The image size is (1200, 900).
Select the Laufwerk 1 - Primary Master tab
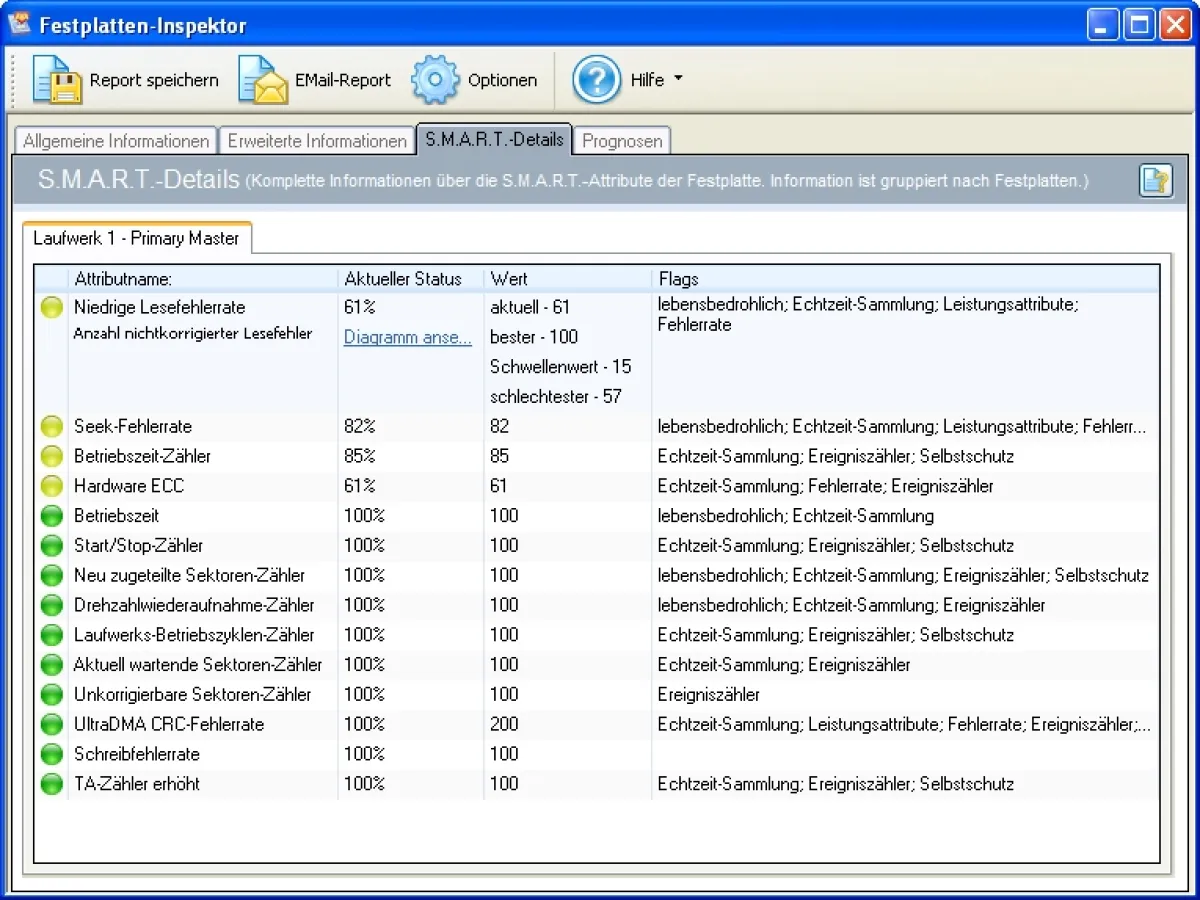point(136,238)
